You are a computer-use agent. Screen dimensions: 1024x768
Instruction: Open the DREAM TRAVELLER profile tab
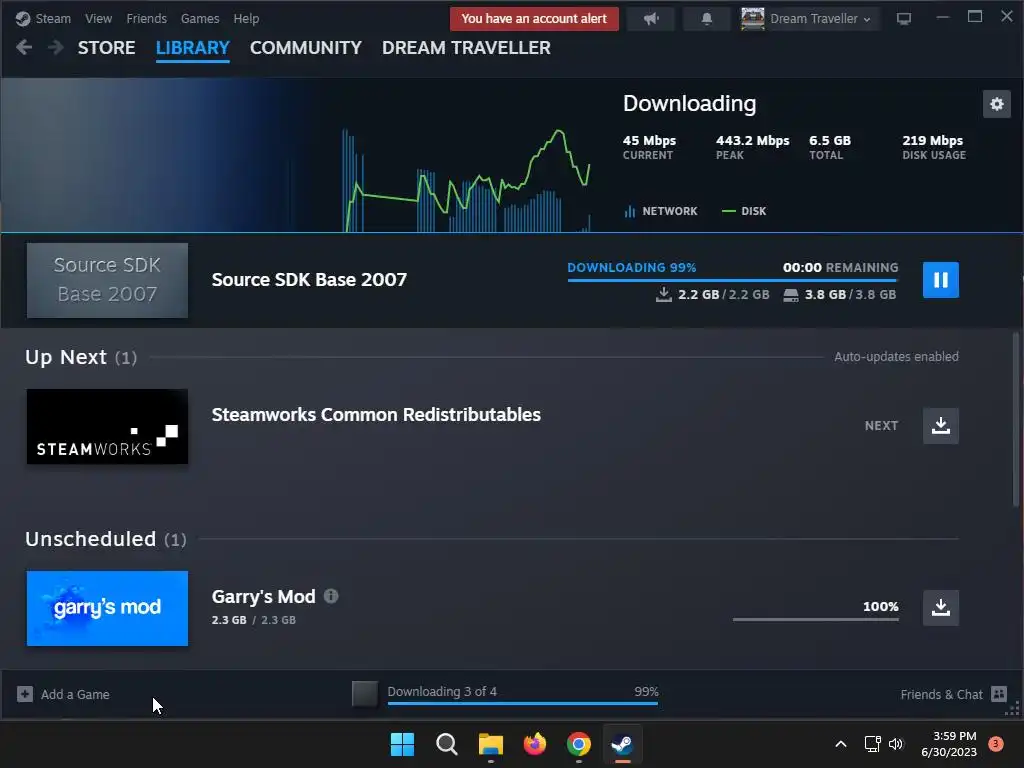point(466,48)
